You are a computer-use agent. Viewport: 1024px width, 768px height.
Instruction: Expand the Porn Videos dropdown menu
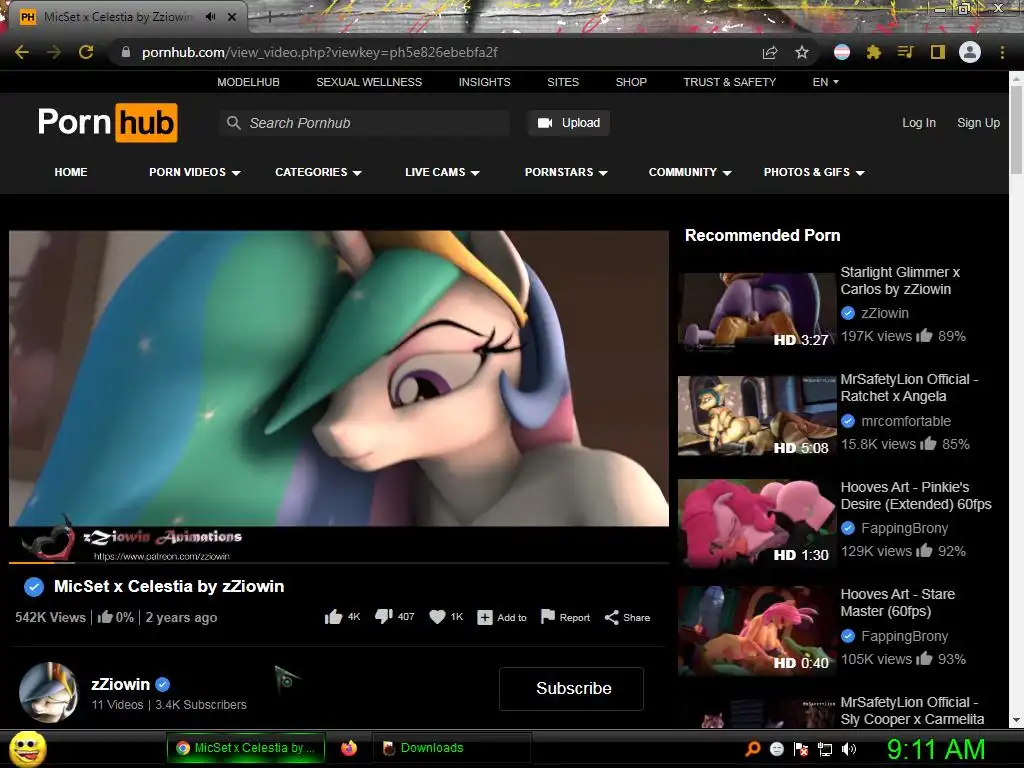195,172
